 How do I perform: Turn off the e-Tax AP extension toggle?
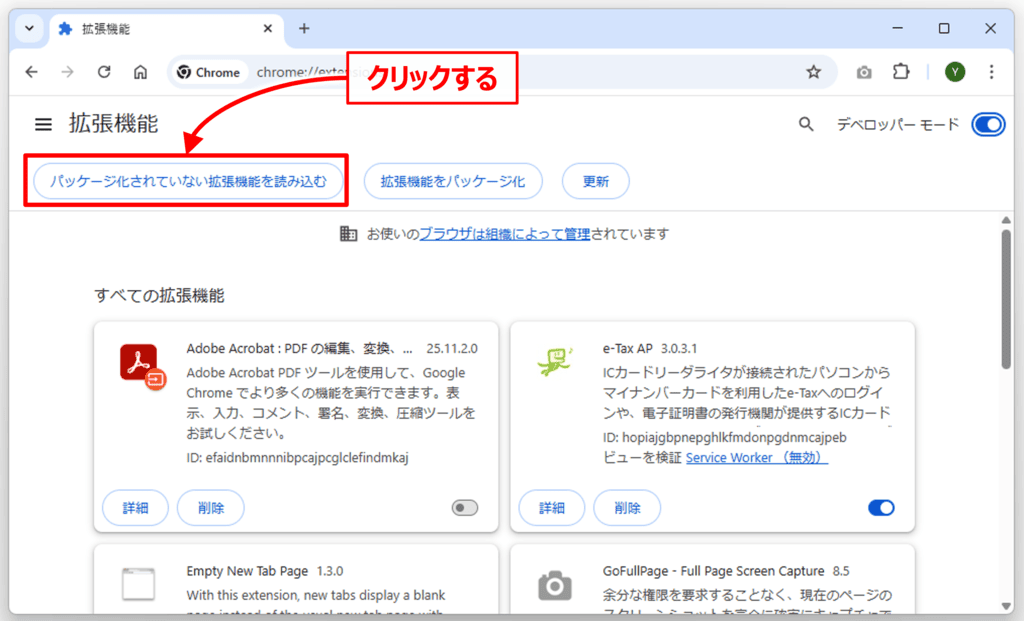point(881,507)
